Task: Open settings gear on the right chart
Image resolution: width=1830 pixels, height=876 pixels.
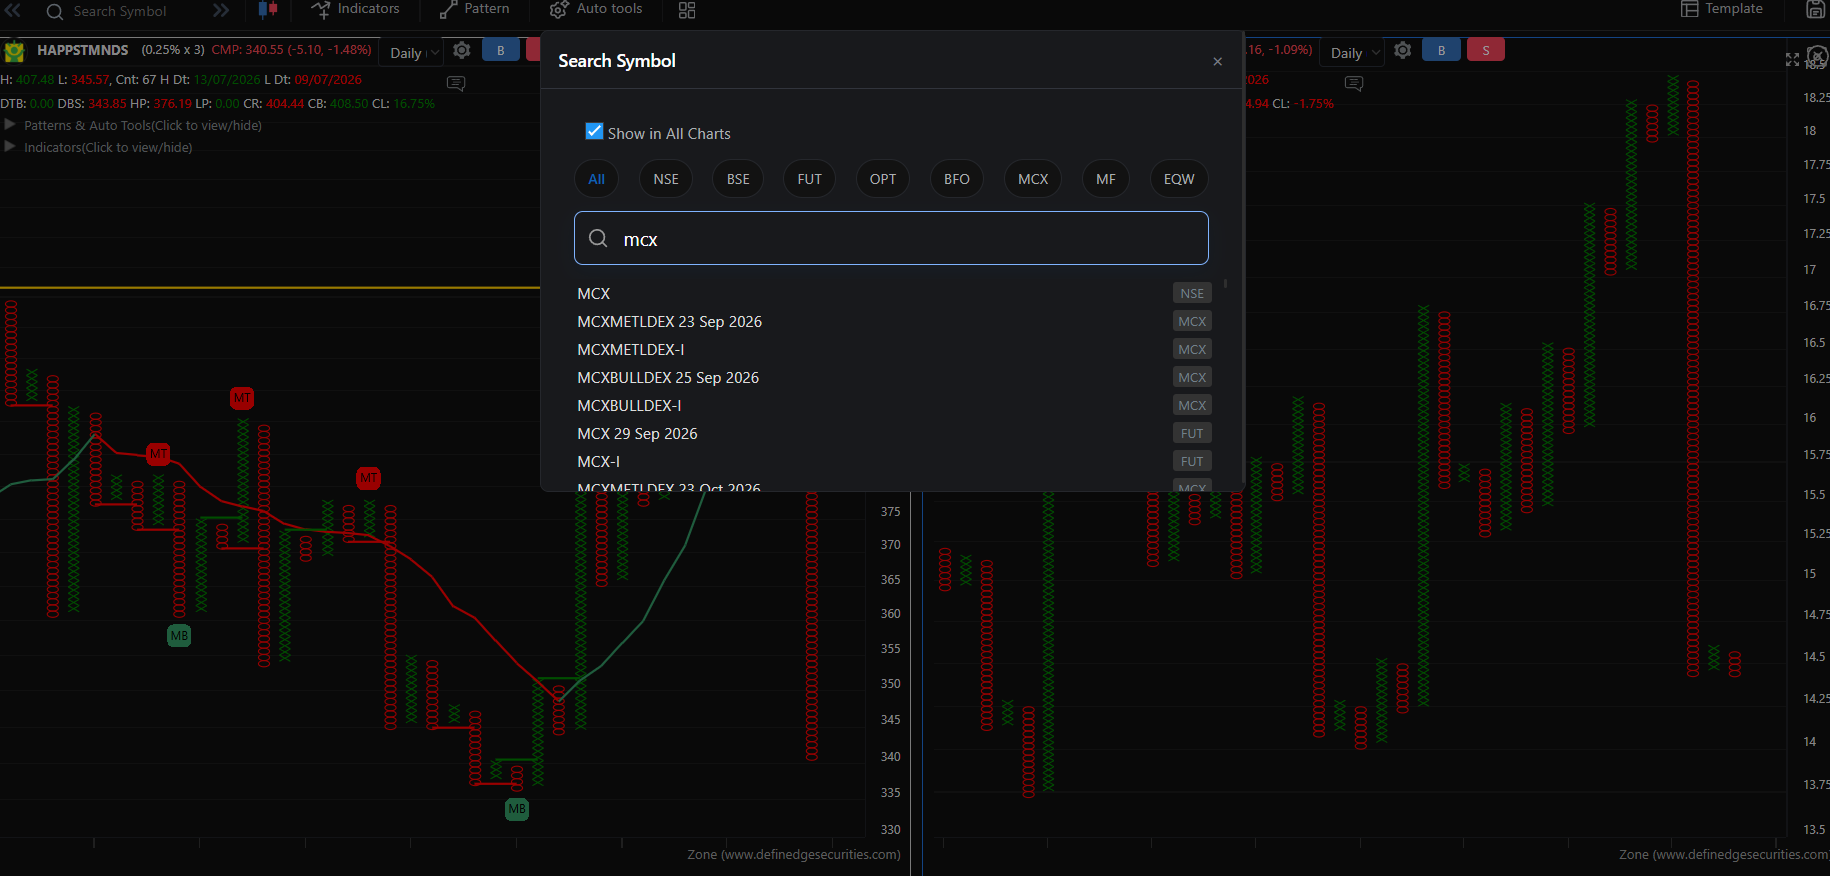Action: [x=1403, y=50]
